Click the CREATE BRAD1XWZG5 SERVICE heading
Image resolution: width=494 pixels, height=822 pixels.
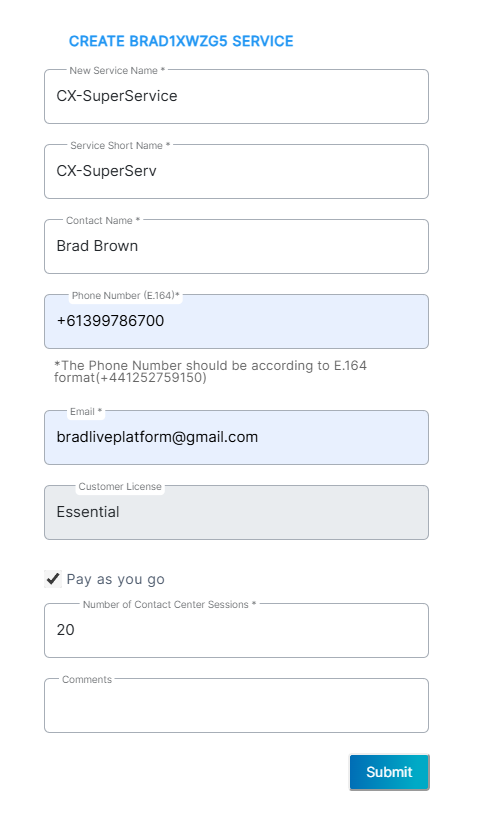tap(181, 41)
